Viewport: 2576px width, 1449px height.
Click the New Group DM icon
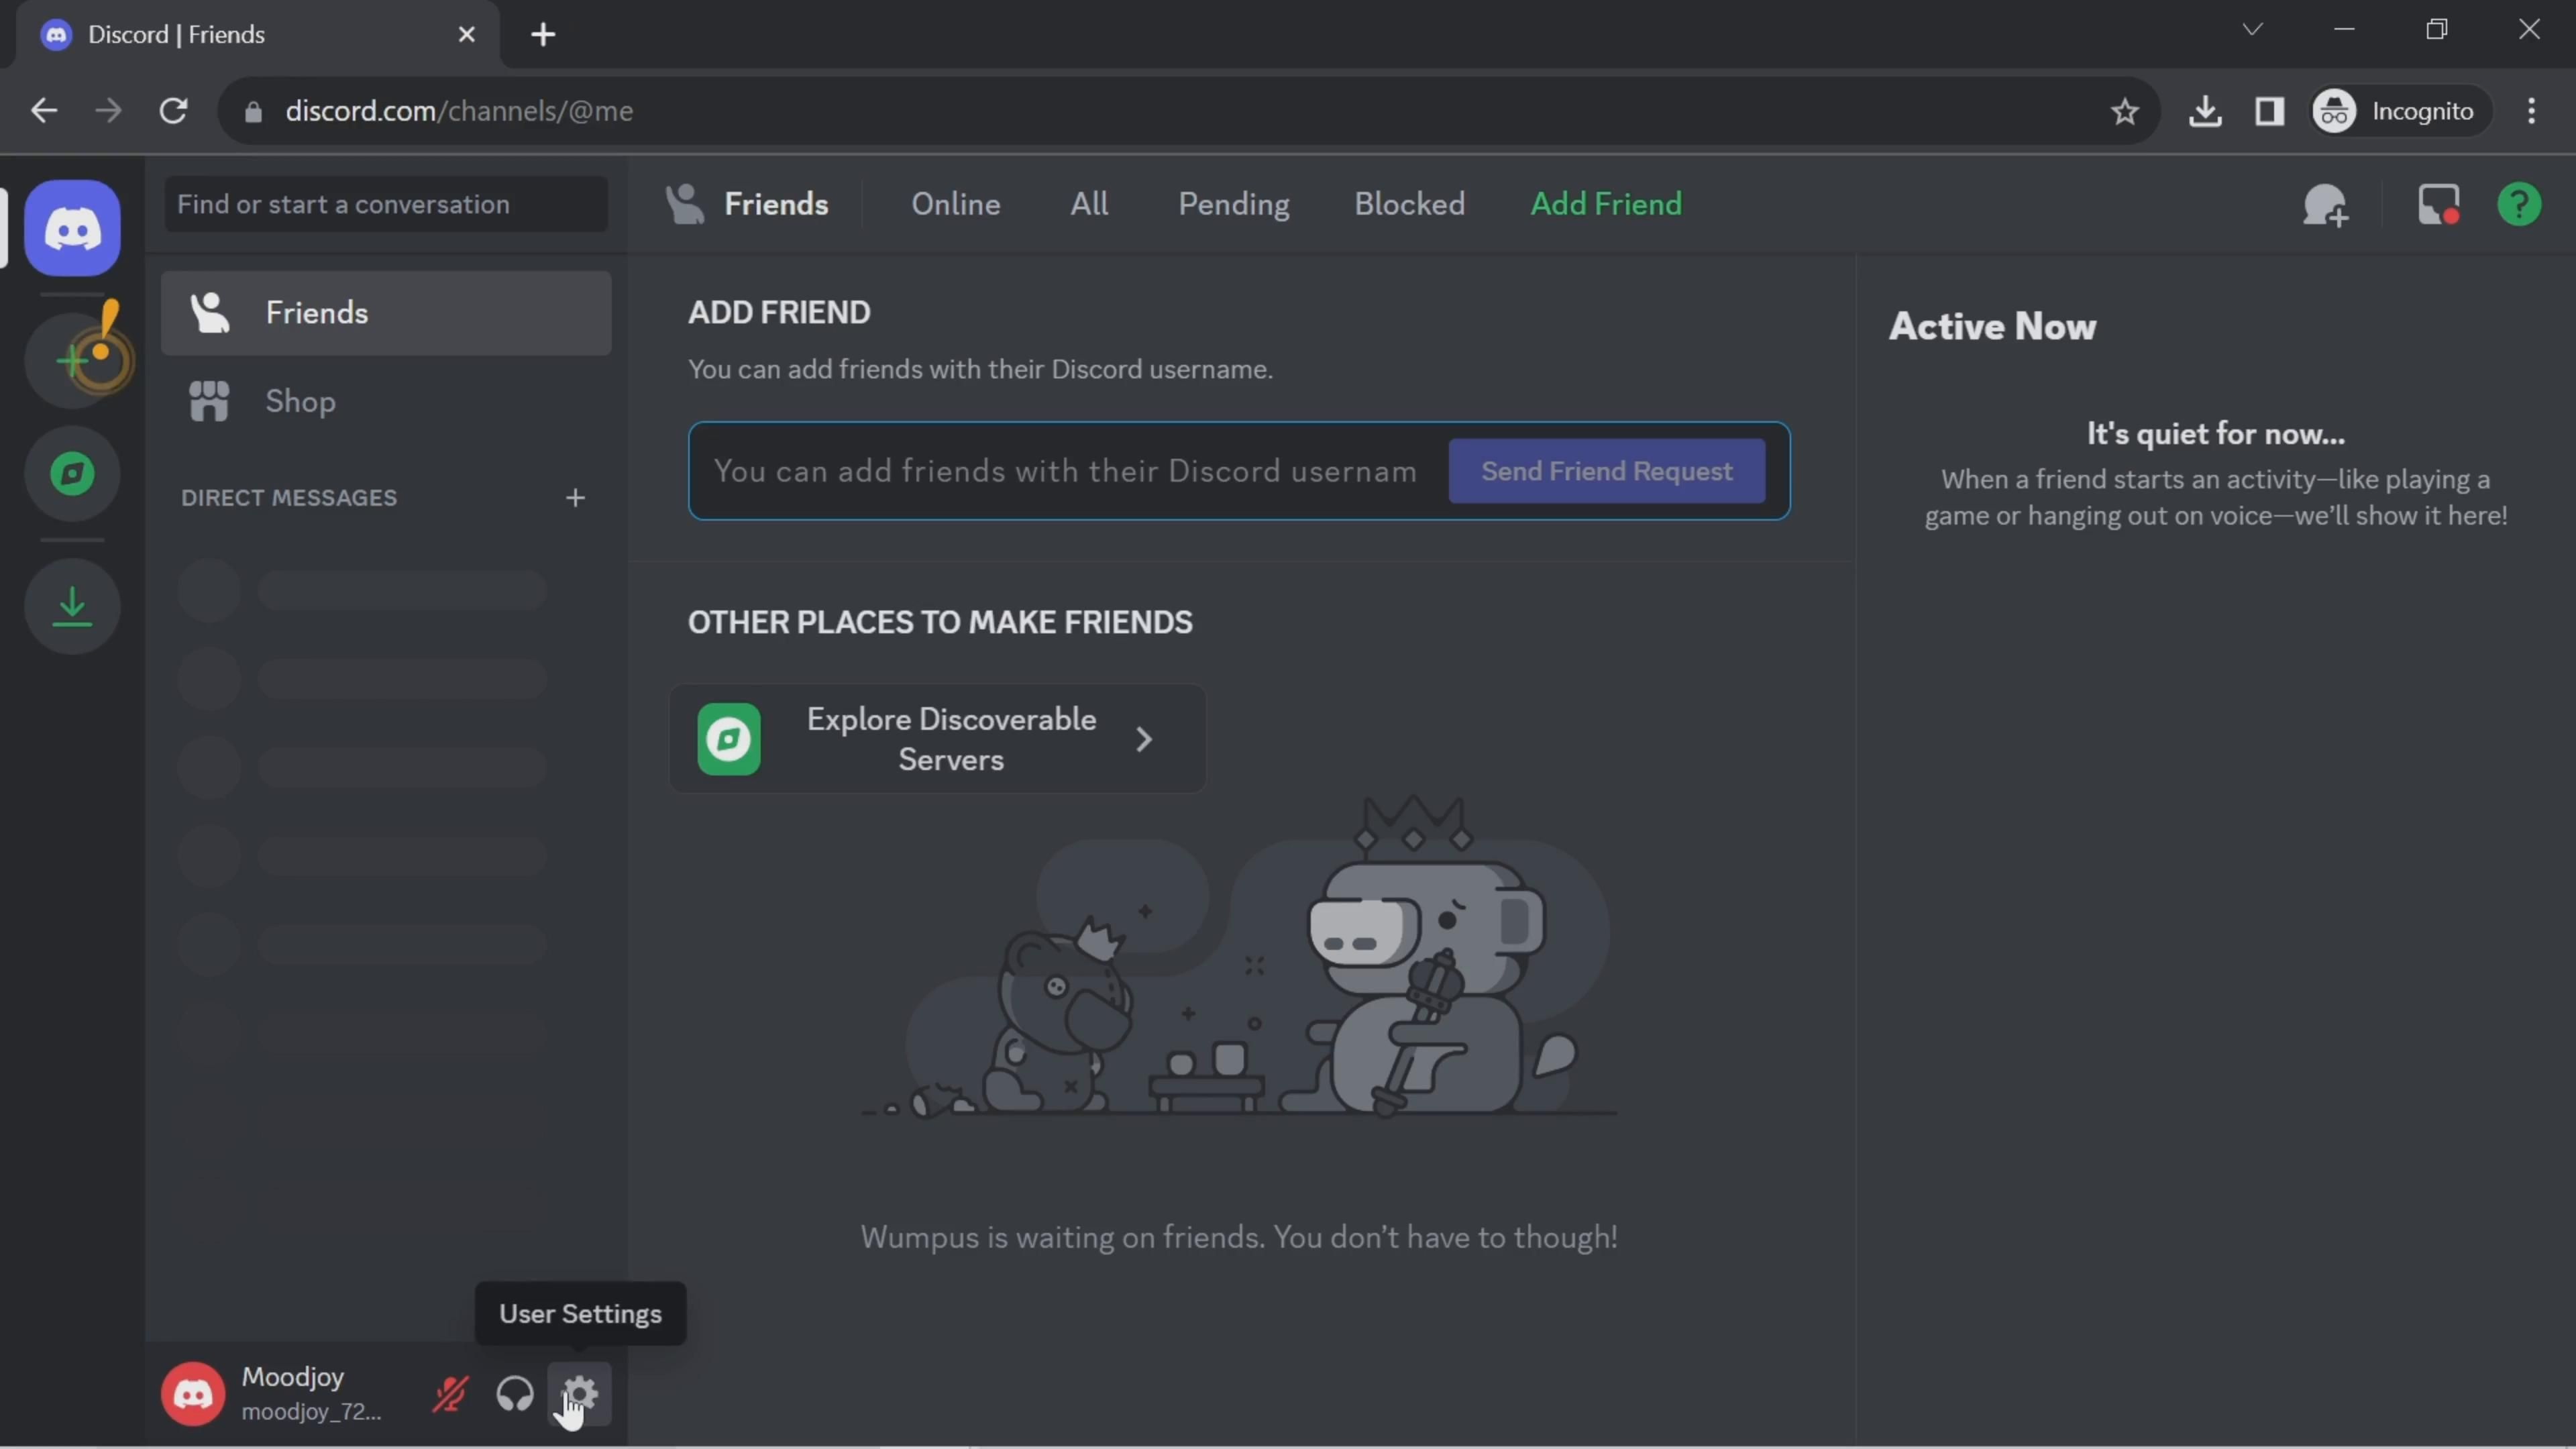(2325, 205)
